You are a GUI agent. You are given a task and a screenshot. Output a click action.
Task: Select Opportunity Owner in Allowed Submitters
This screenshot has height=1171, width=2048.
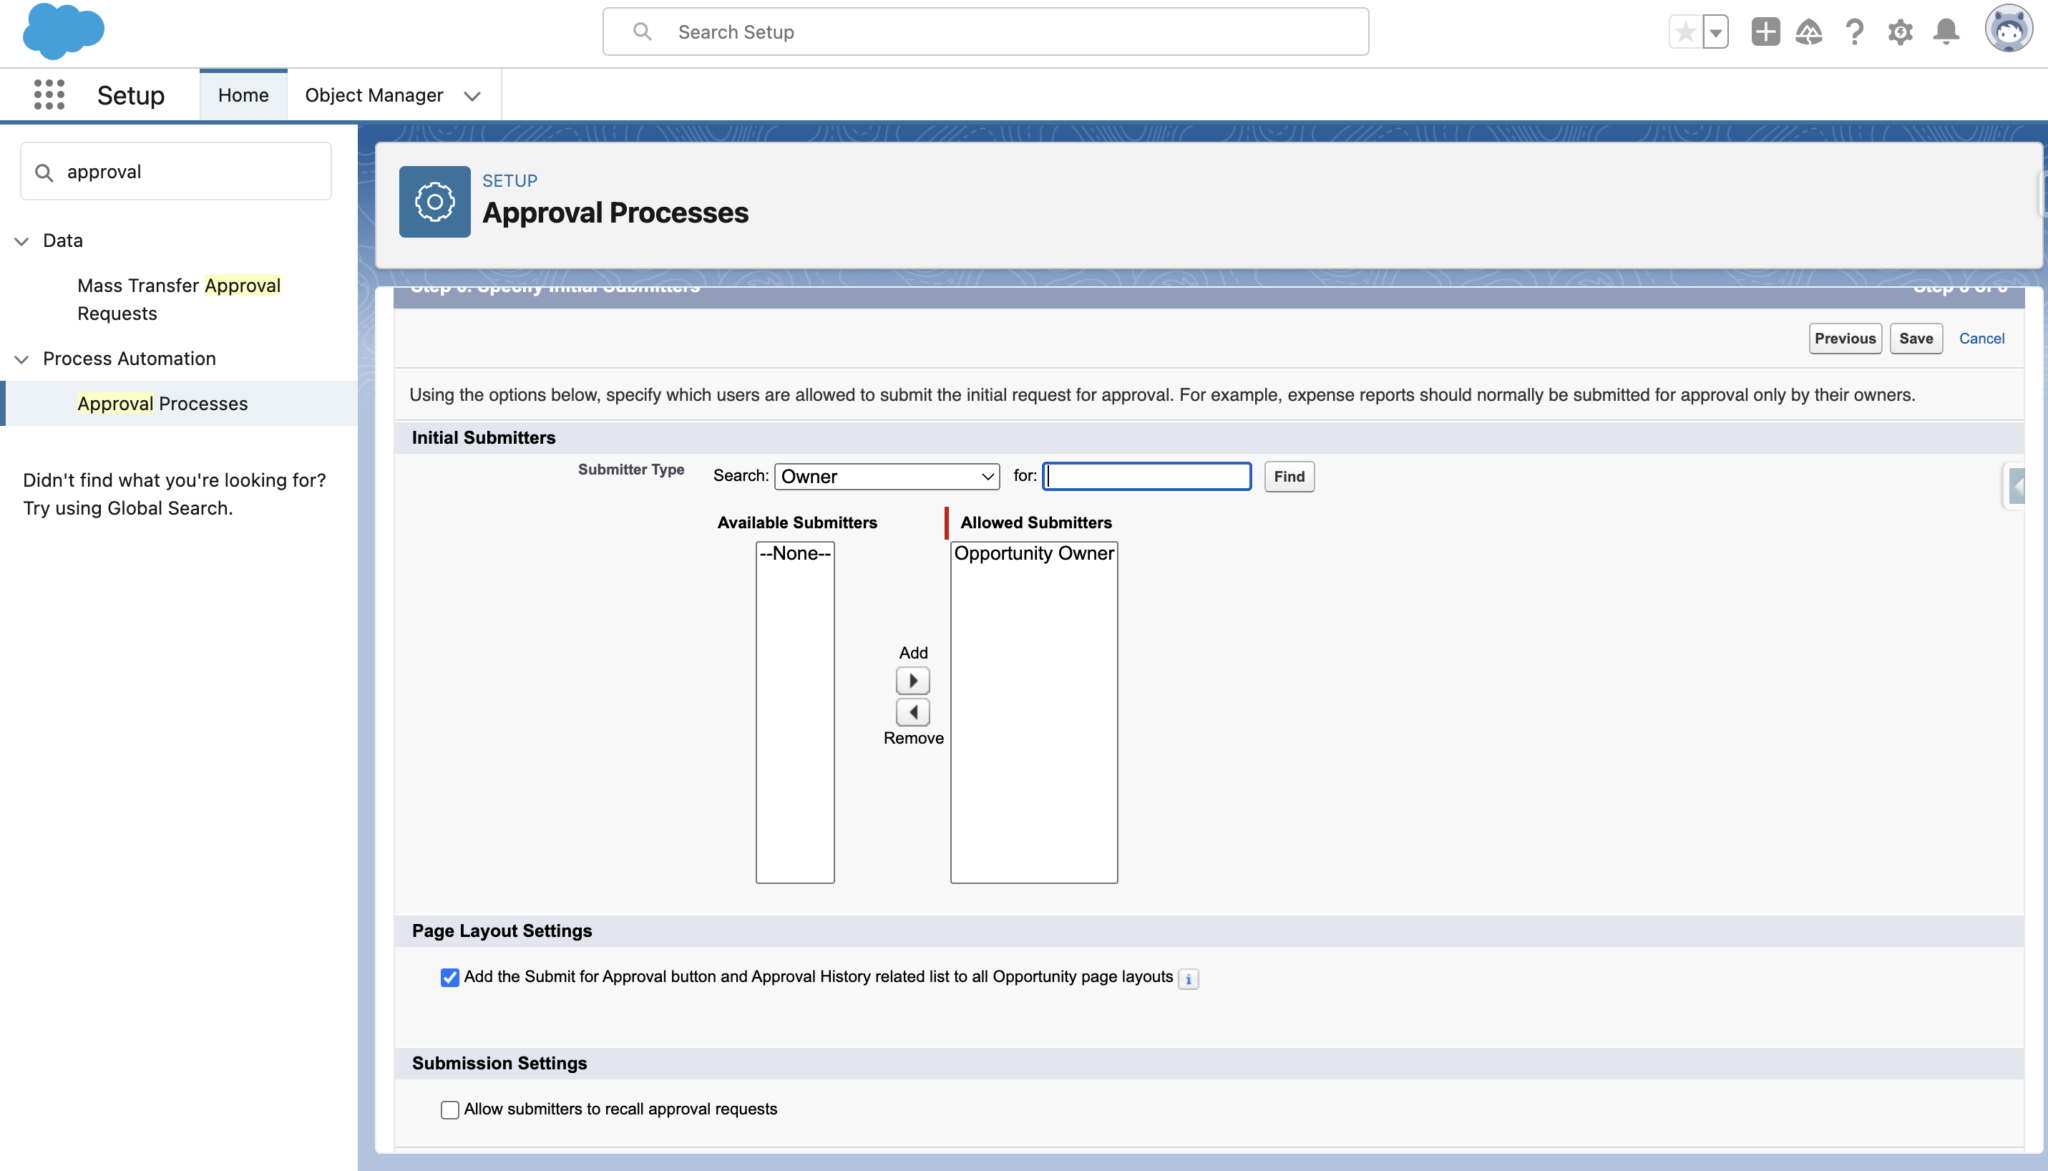(x=1034, y=553)
